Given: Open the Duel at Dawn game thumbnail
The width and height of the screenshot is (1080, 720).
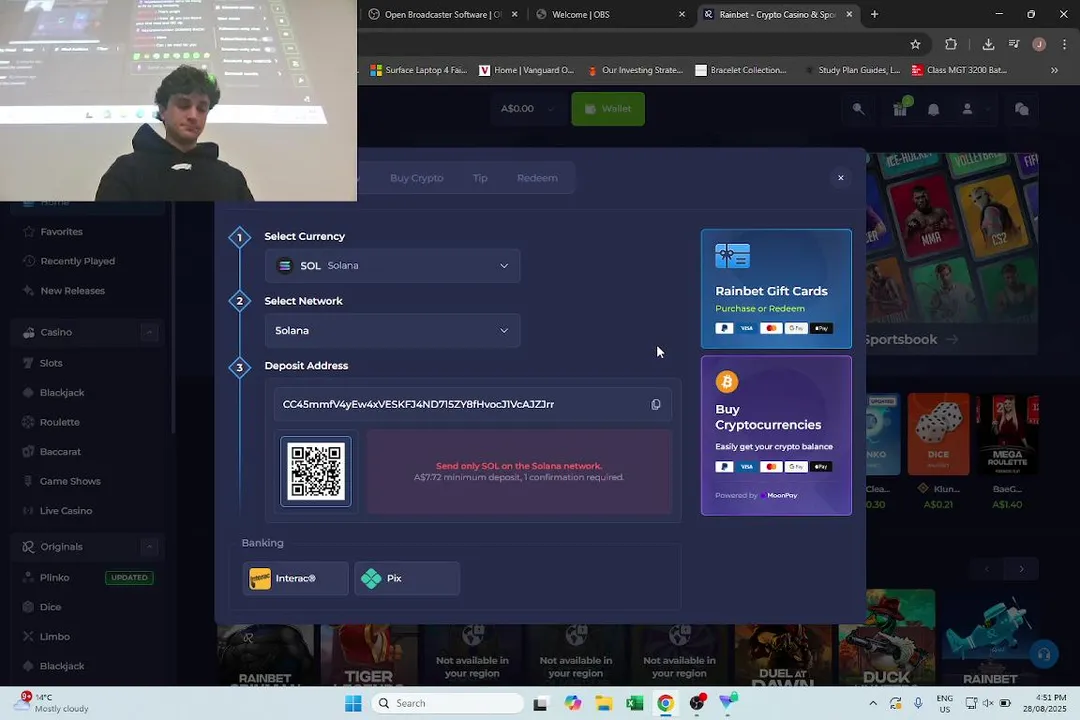Looking at the screenshot, I should (x=783, y=655).
